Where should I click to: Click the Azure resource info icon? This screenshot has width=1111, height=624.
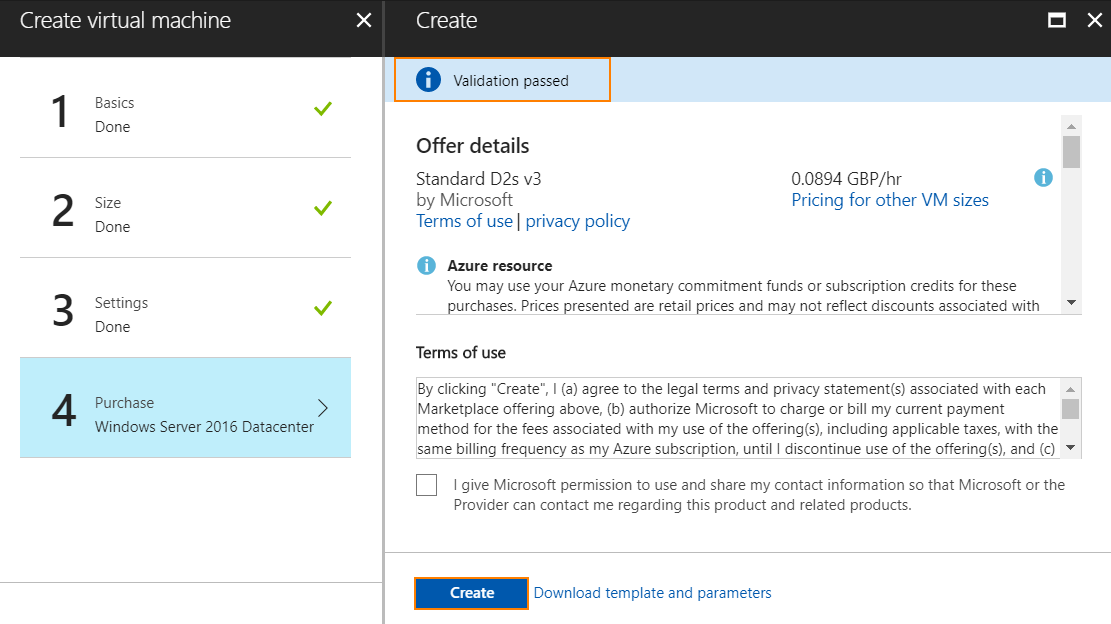click(x=425, y=265)
